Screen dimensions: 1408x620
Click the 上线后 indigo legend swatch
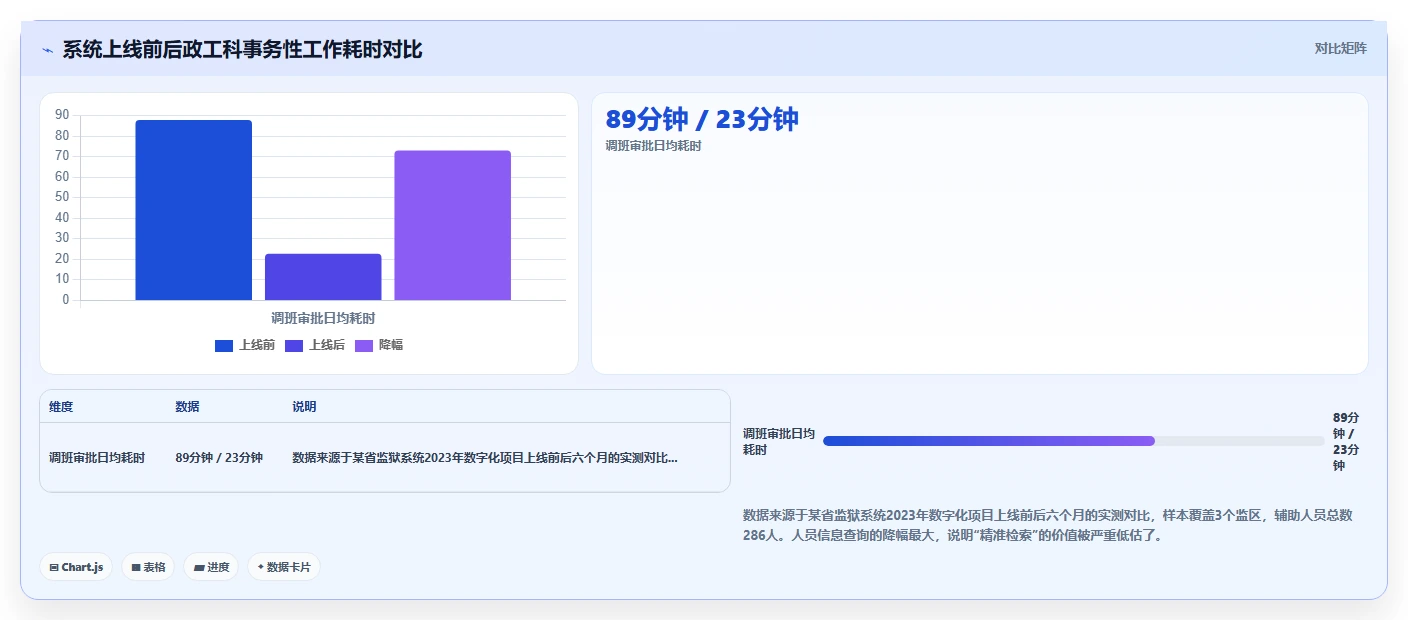coord(294,345)
